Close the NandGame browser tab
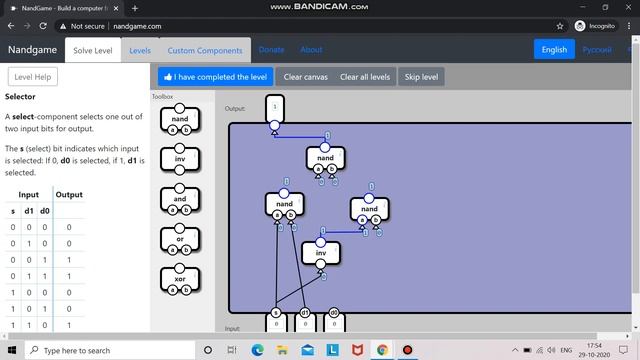This screenshot has width=640, height=360. pos(116,8)
